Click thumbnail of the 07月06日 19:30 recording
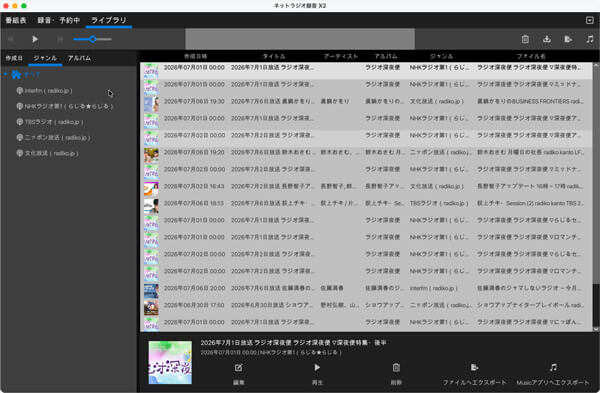 [x=151, y=104]
